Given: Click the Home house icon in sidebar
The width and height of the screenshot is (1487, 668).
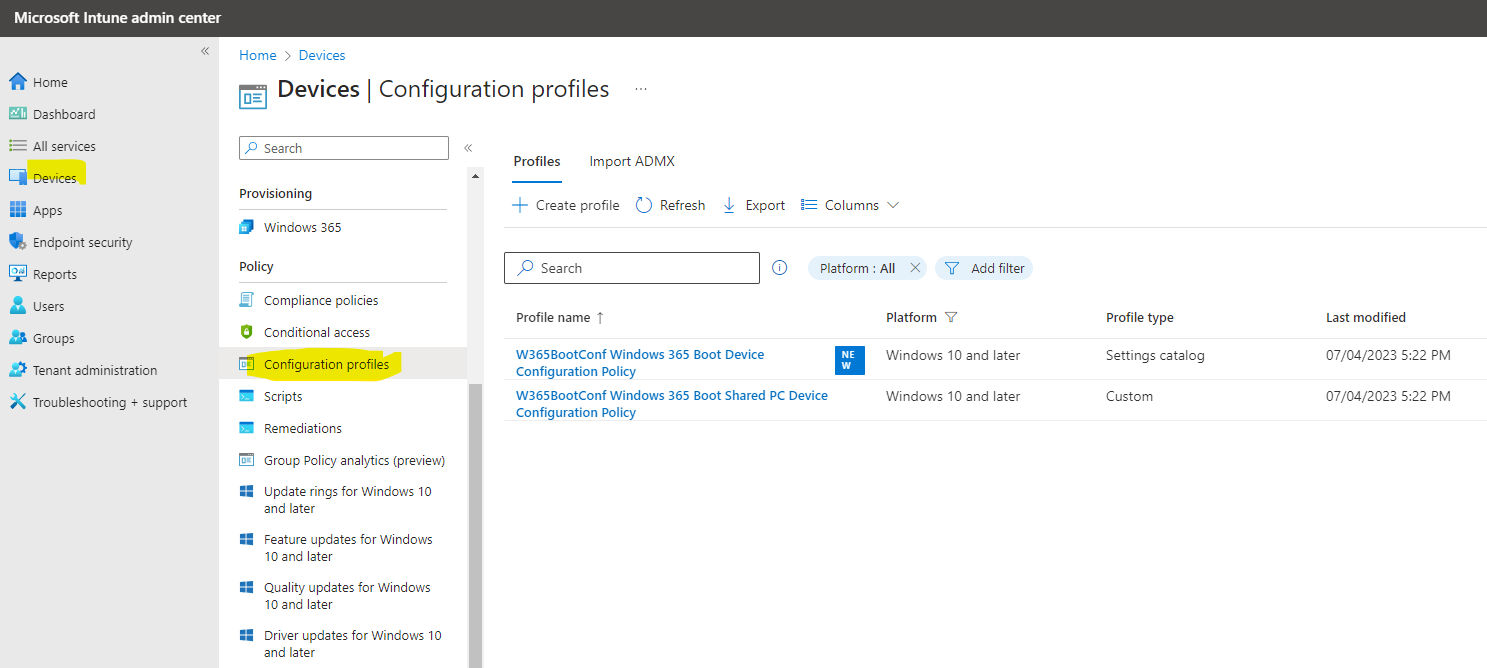Looking at the screenshot, I should [x=17, y=82].
